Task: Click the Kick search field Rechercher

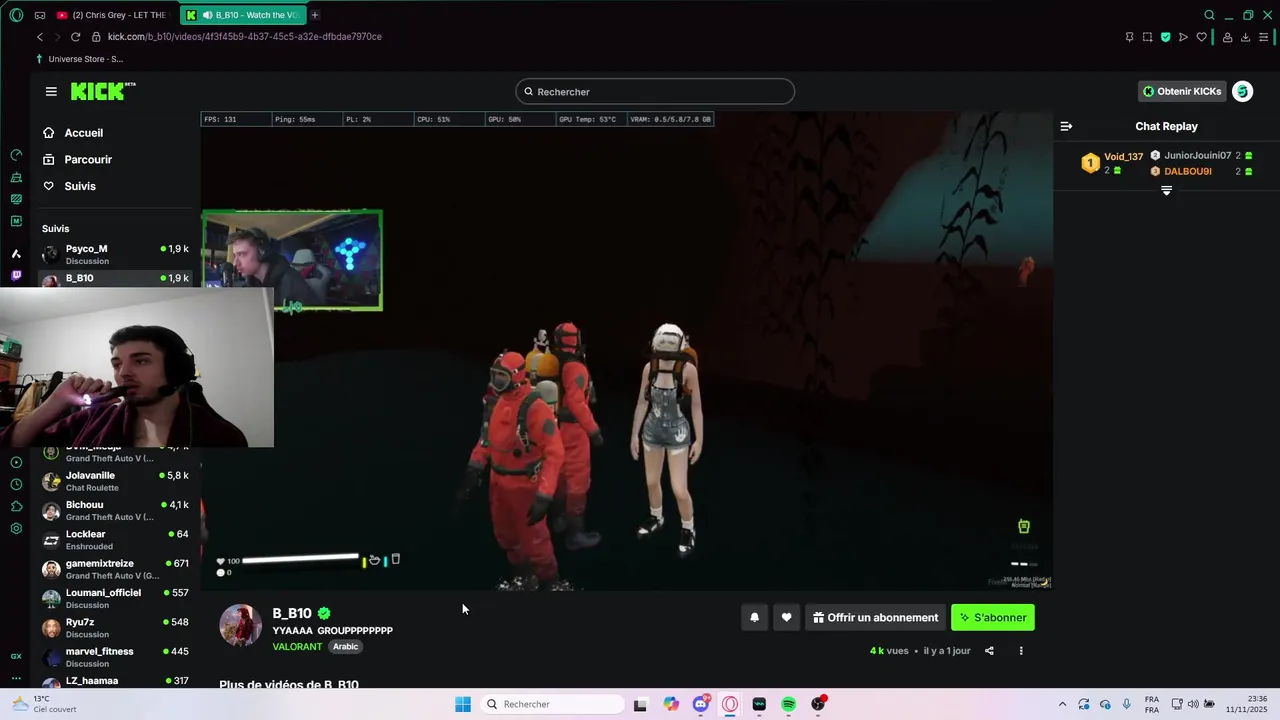Action: pyautogui.click(x=655, y=91)
